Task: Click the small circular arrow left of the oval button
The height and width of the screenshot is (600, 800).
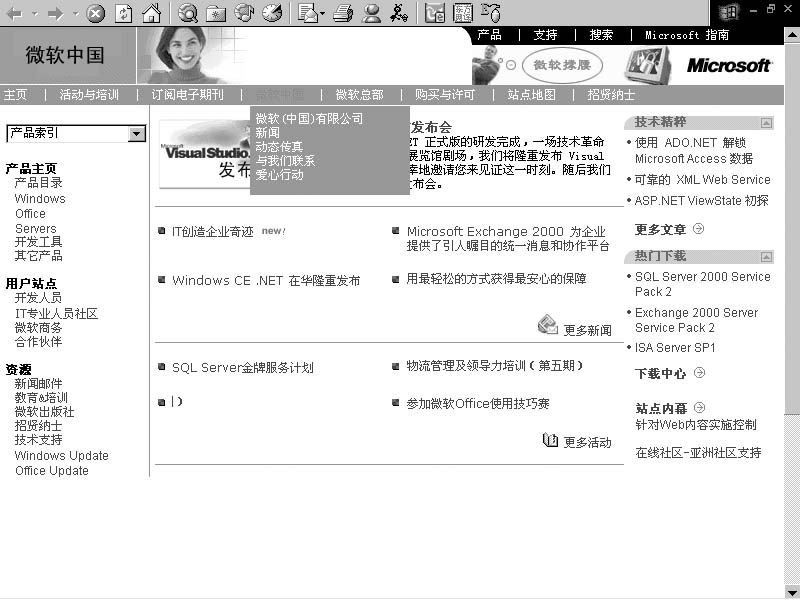Action: (511, 65)
